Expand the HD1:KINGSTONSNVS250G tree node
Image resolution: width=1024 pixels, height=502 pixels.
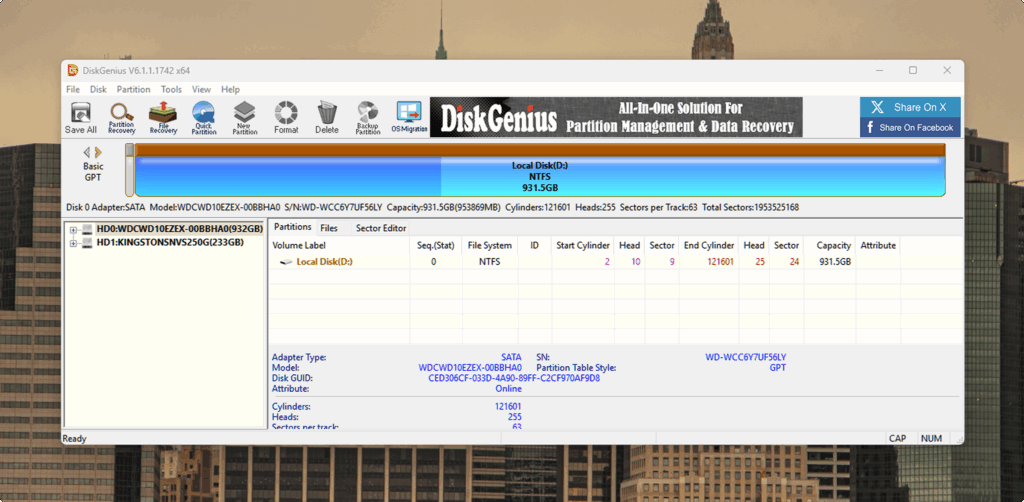[x=73, y=243]
